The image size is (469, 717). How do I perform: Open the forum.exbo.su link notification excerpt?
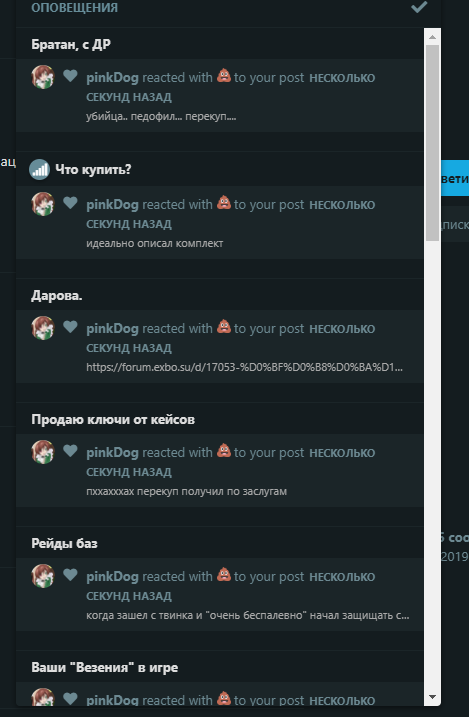click(x=245, y=367)
